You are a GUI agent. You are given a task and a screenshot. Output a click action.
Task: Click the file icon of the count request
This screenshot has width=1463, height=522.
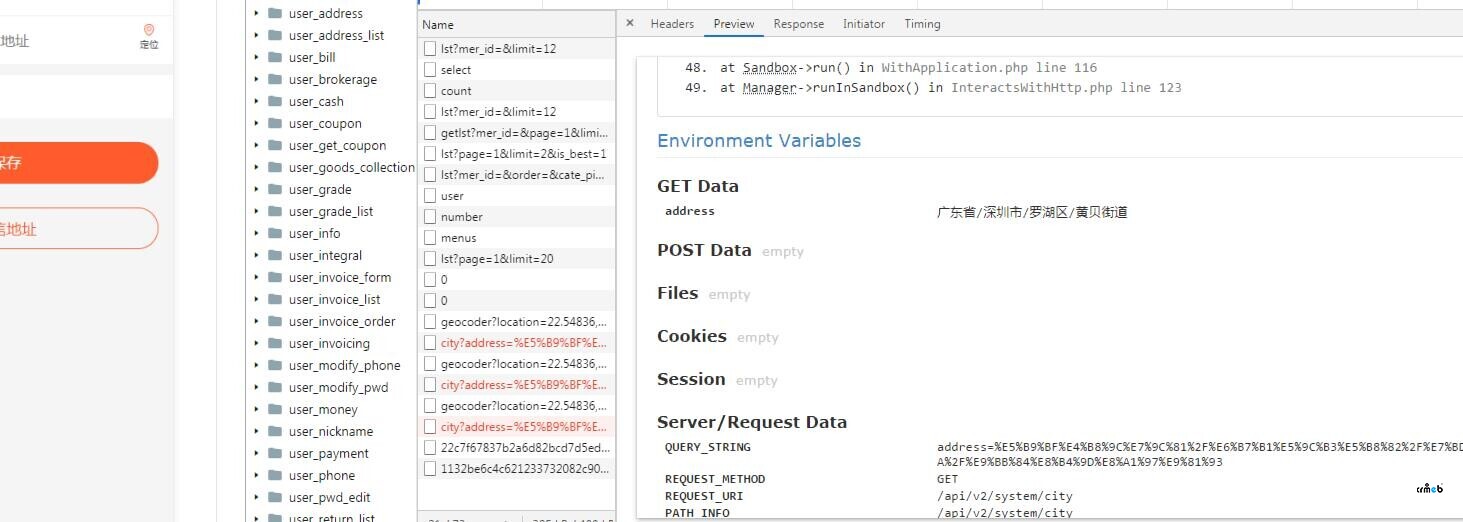tap(430, 90)
